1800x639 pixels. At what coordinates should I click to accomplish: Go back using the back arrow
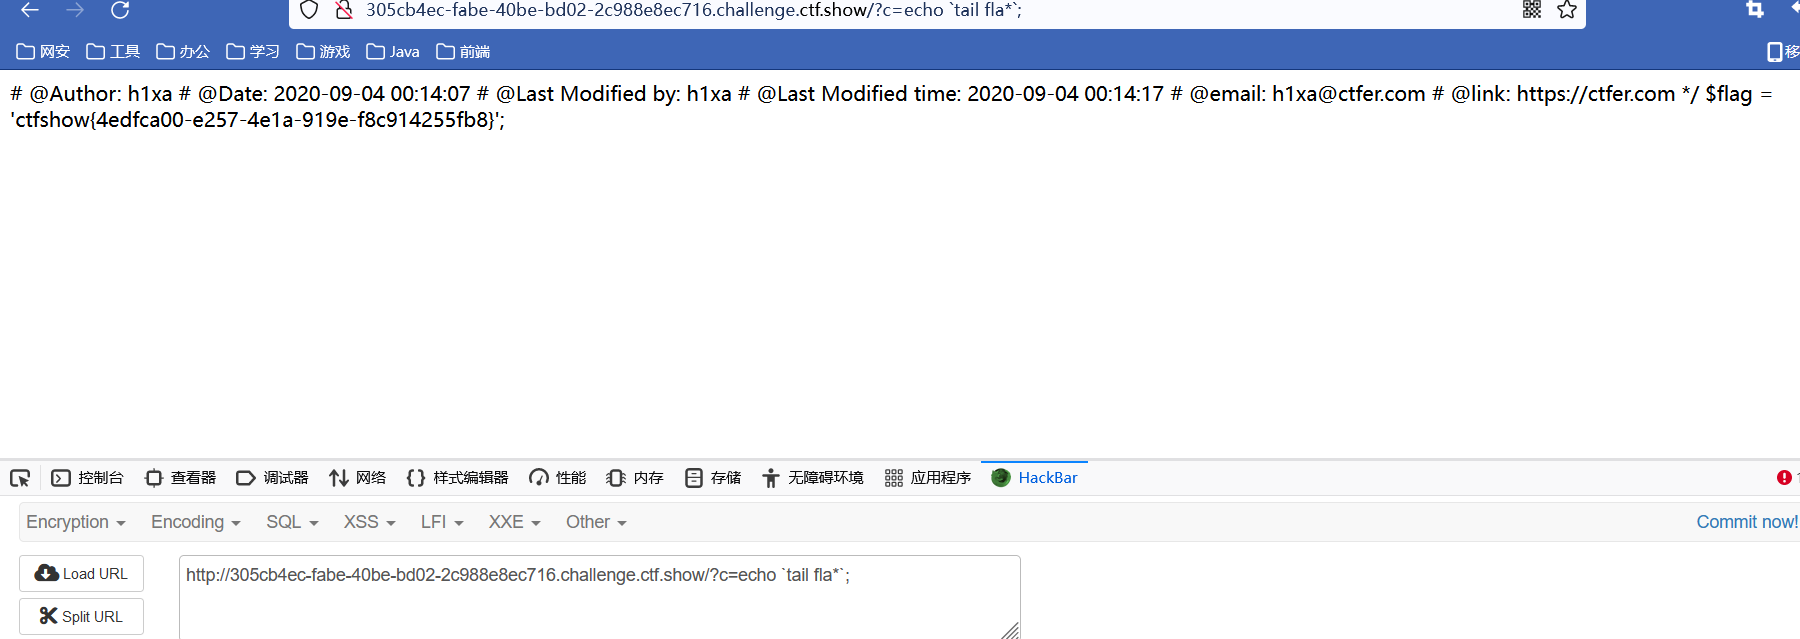(30, 10)
